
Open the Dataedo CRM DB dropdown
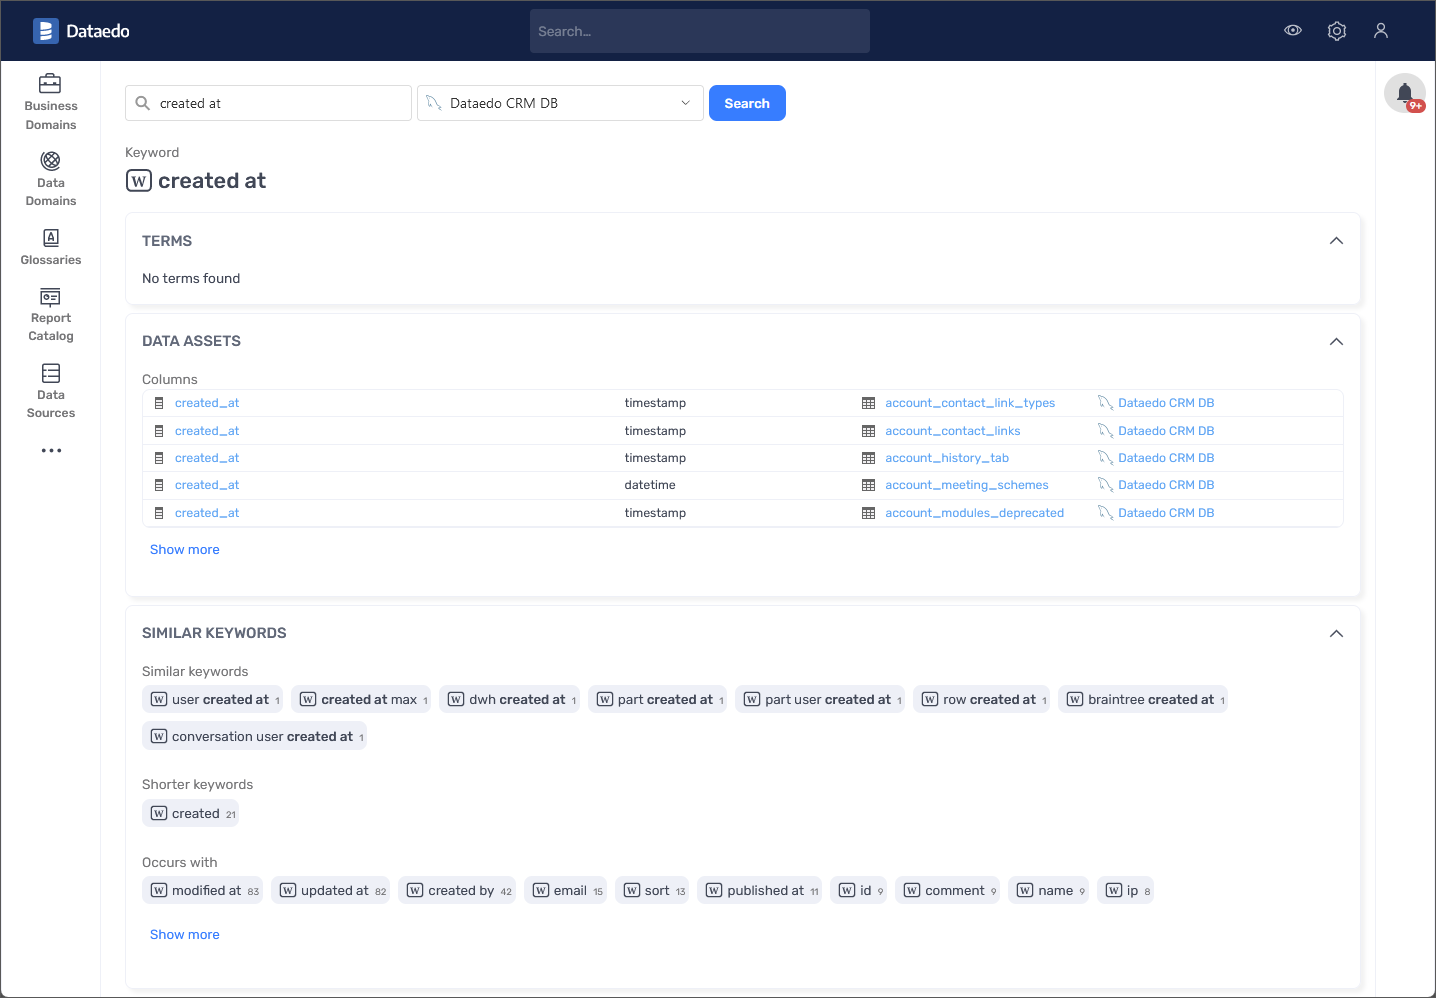click(x=560, y=103)
